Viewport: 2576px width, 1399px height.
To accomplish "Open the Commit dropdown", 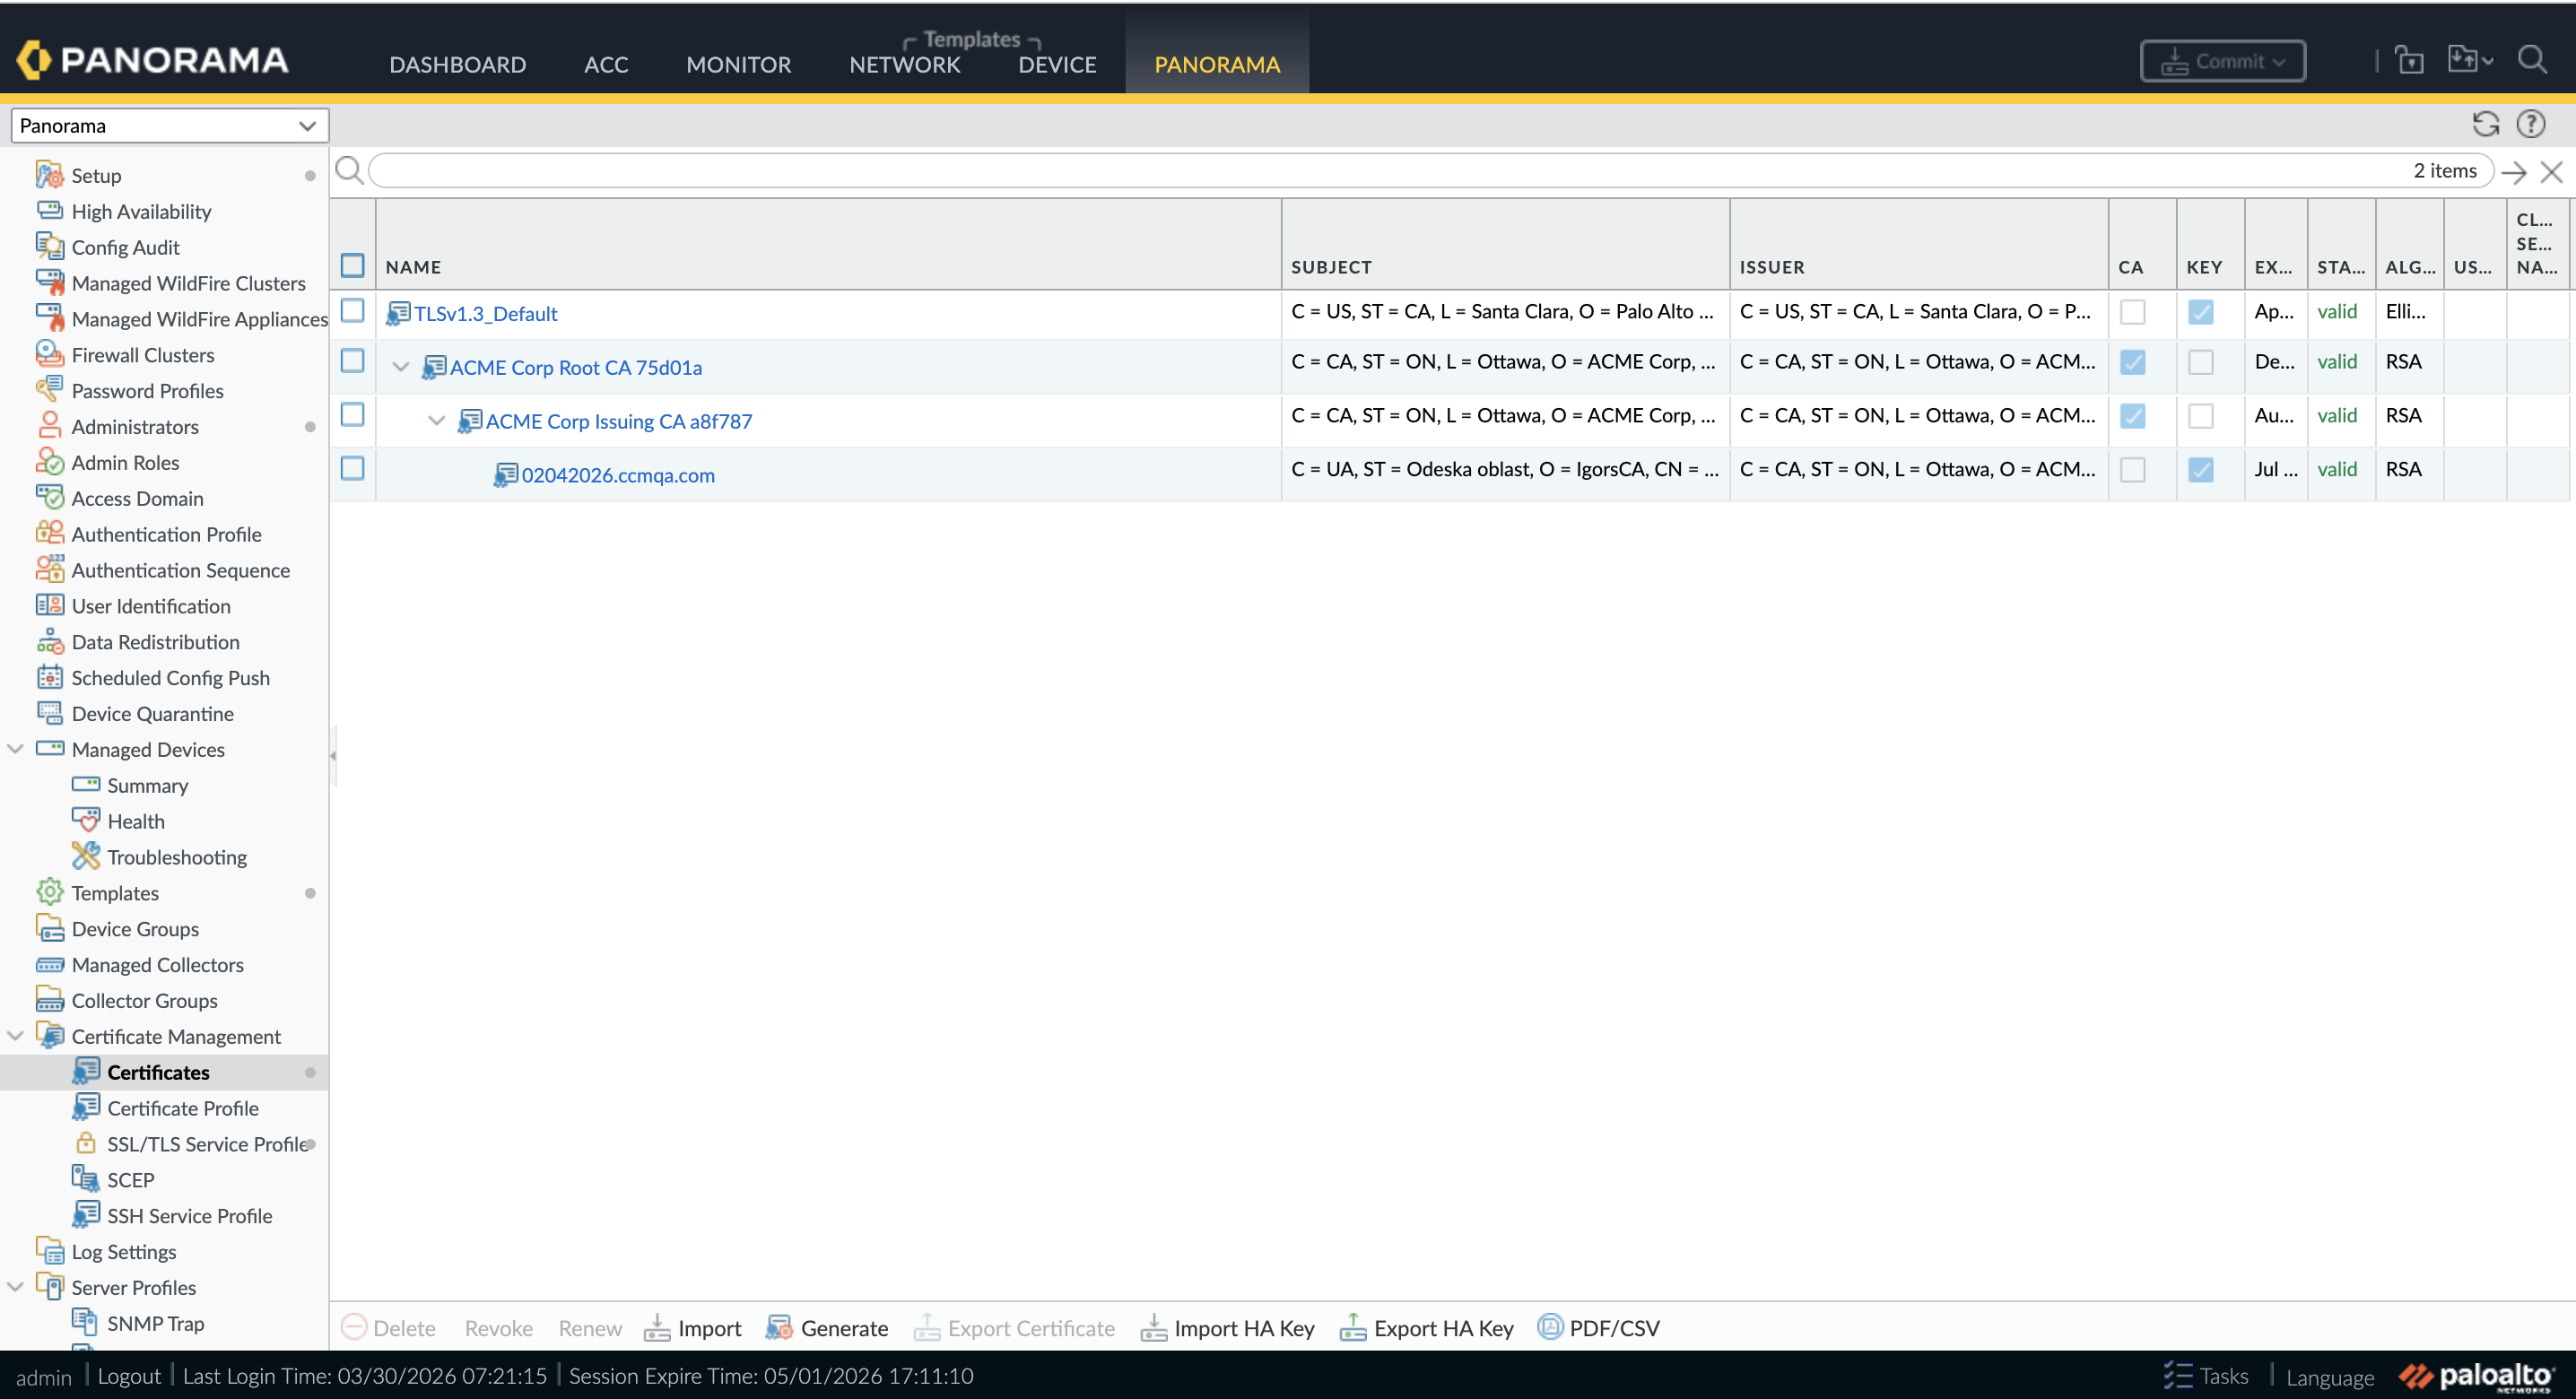I will [2223, 61].
